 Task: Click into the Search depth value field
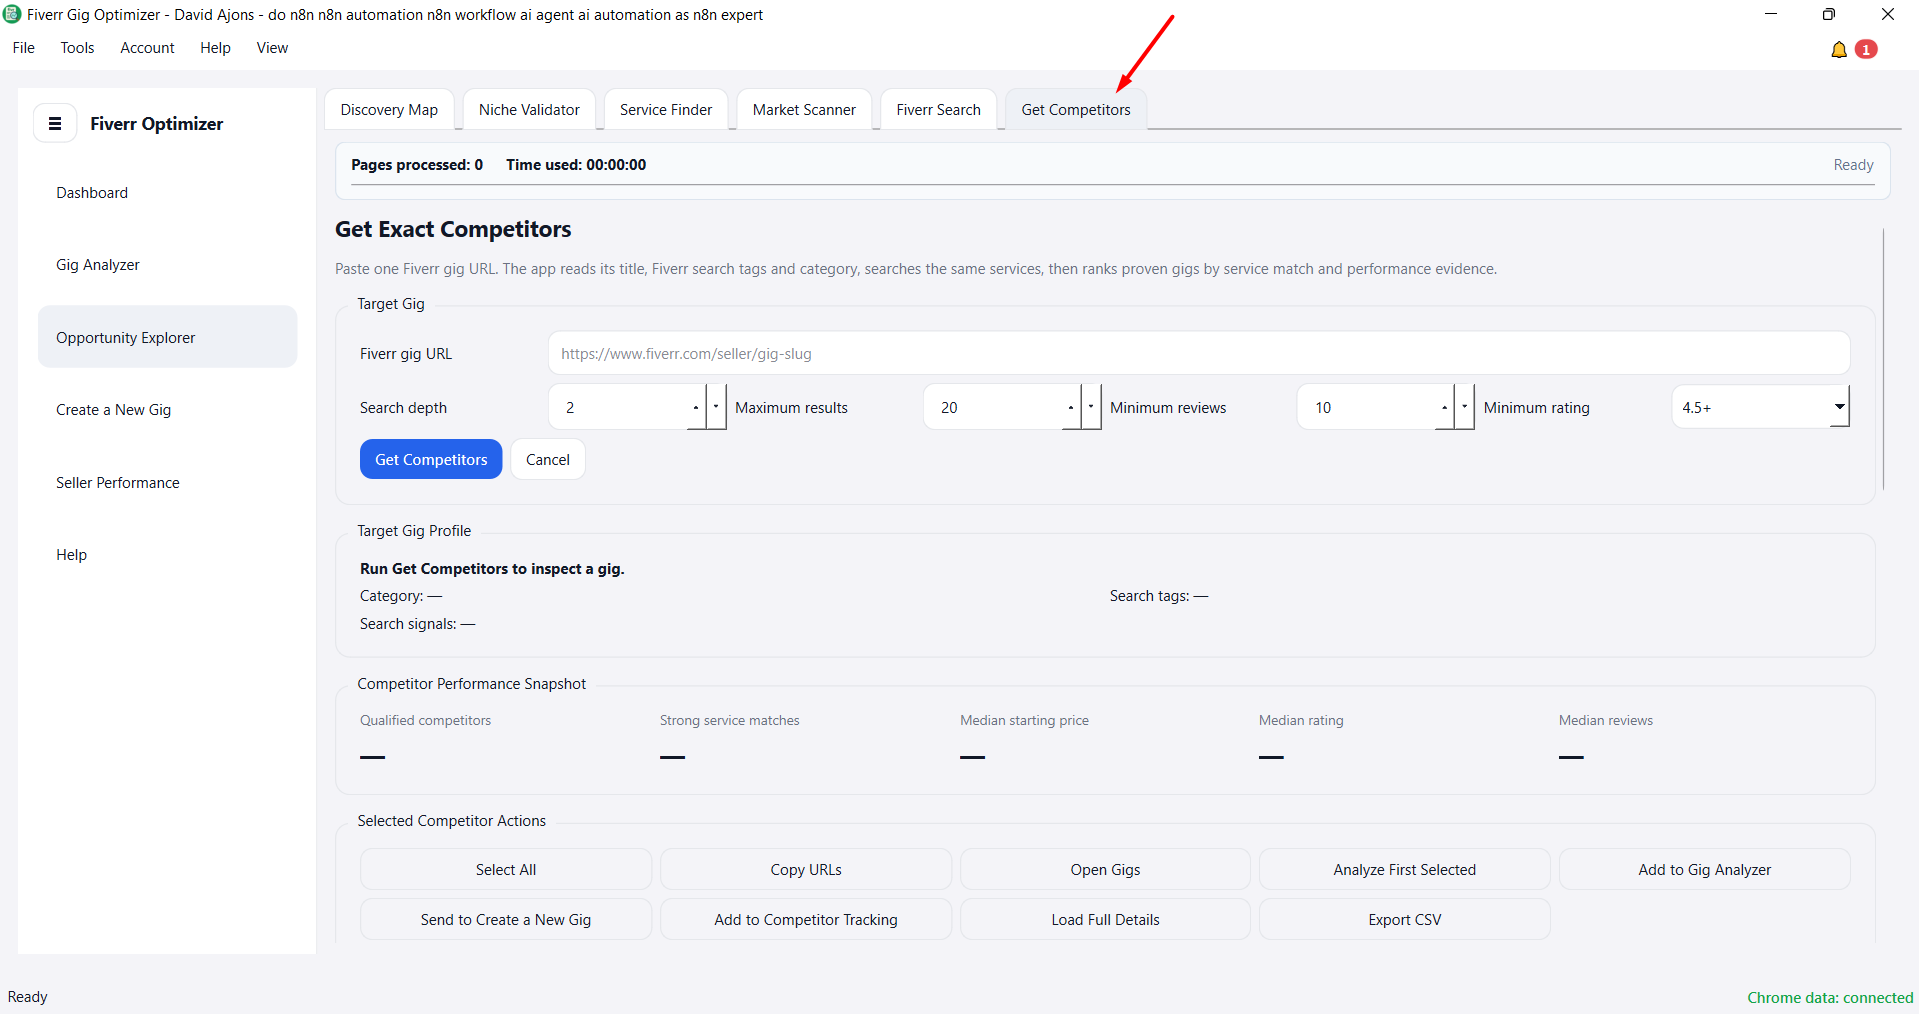[618, 407]
